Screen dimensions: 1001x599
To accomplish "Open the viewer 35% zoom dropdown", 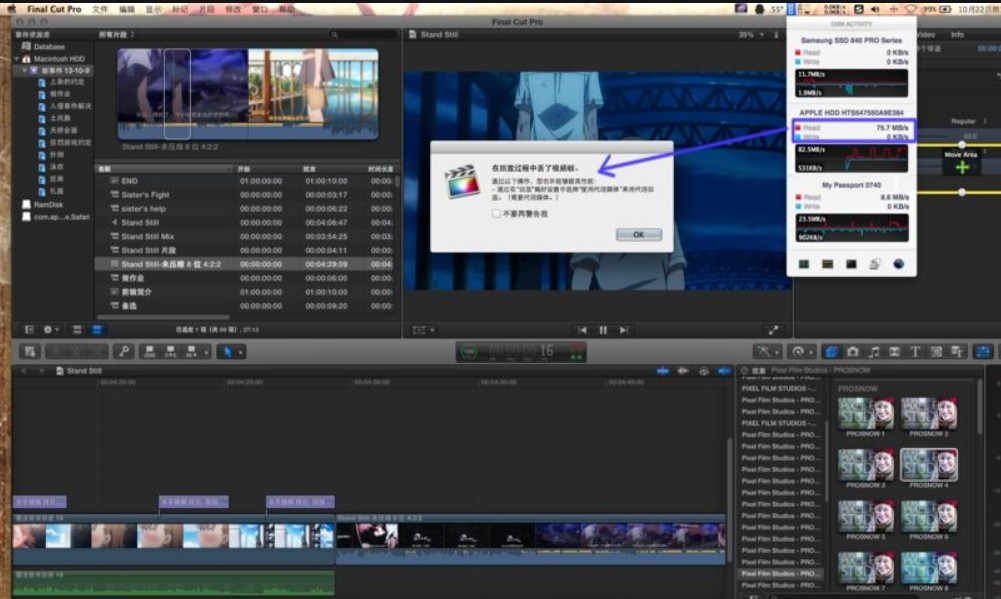I will pos(749,34).
